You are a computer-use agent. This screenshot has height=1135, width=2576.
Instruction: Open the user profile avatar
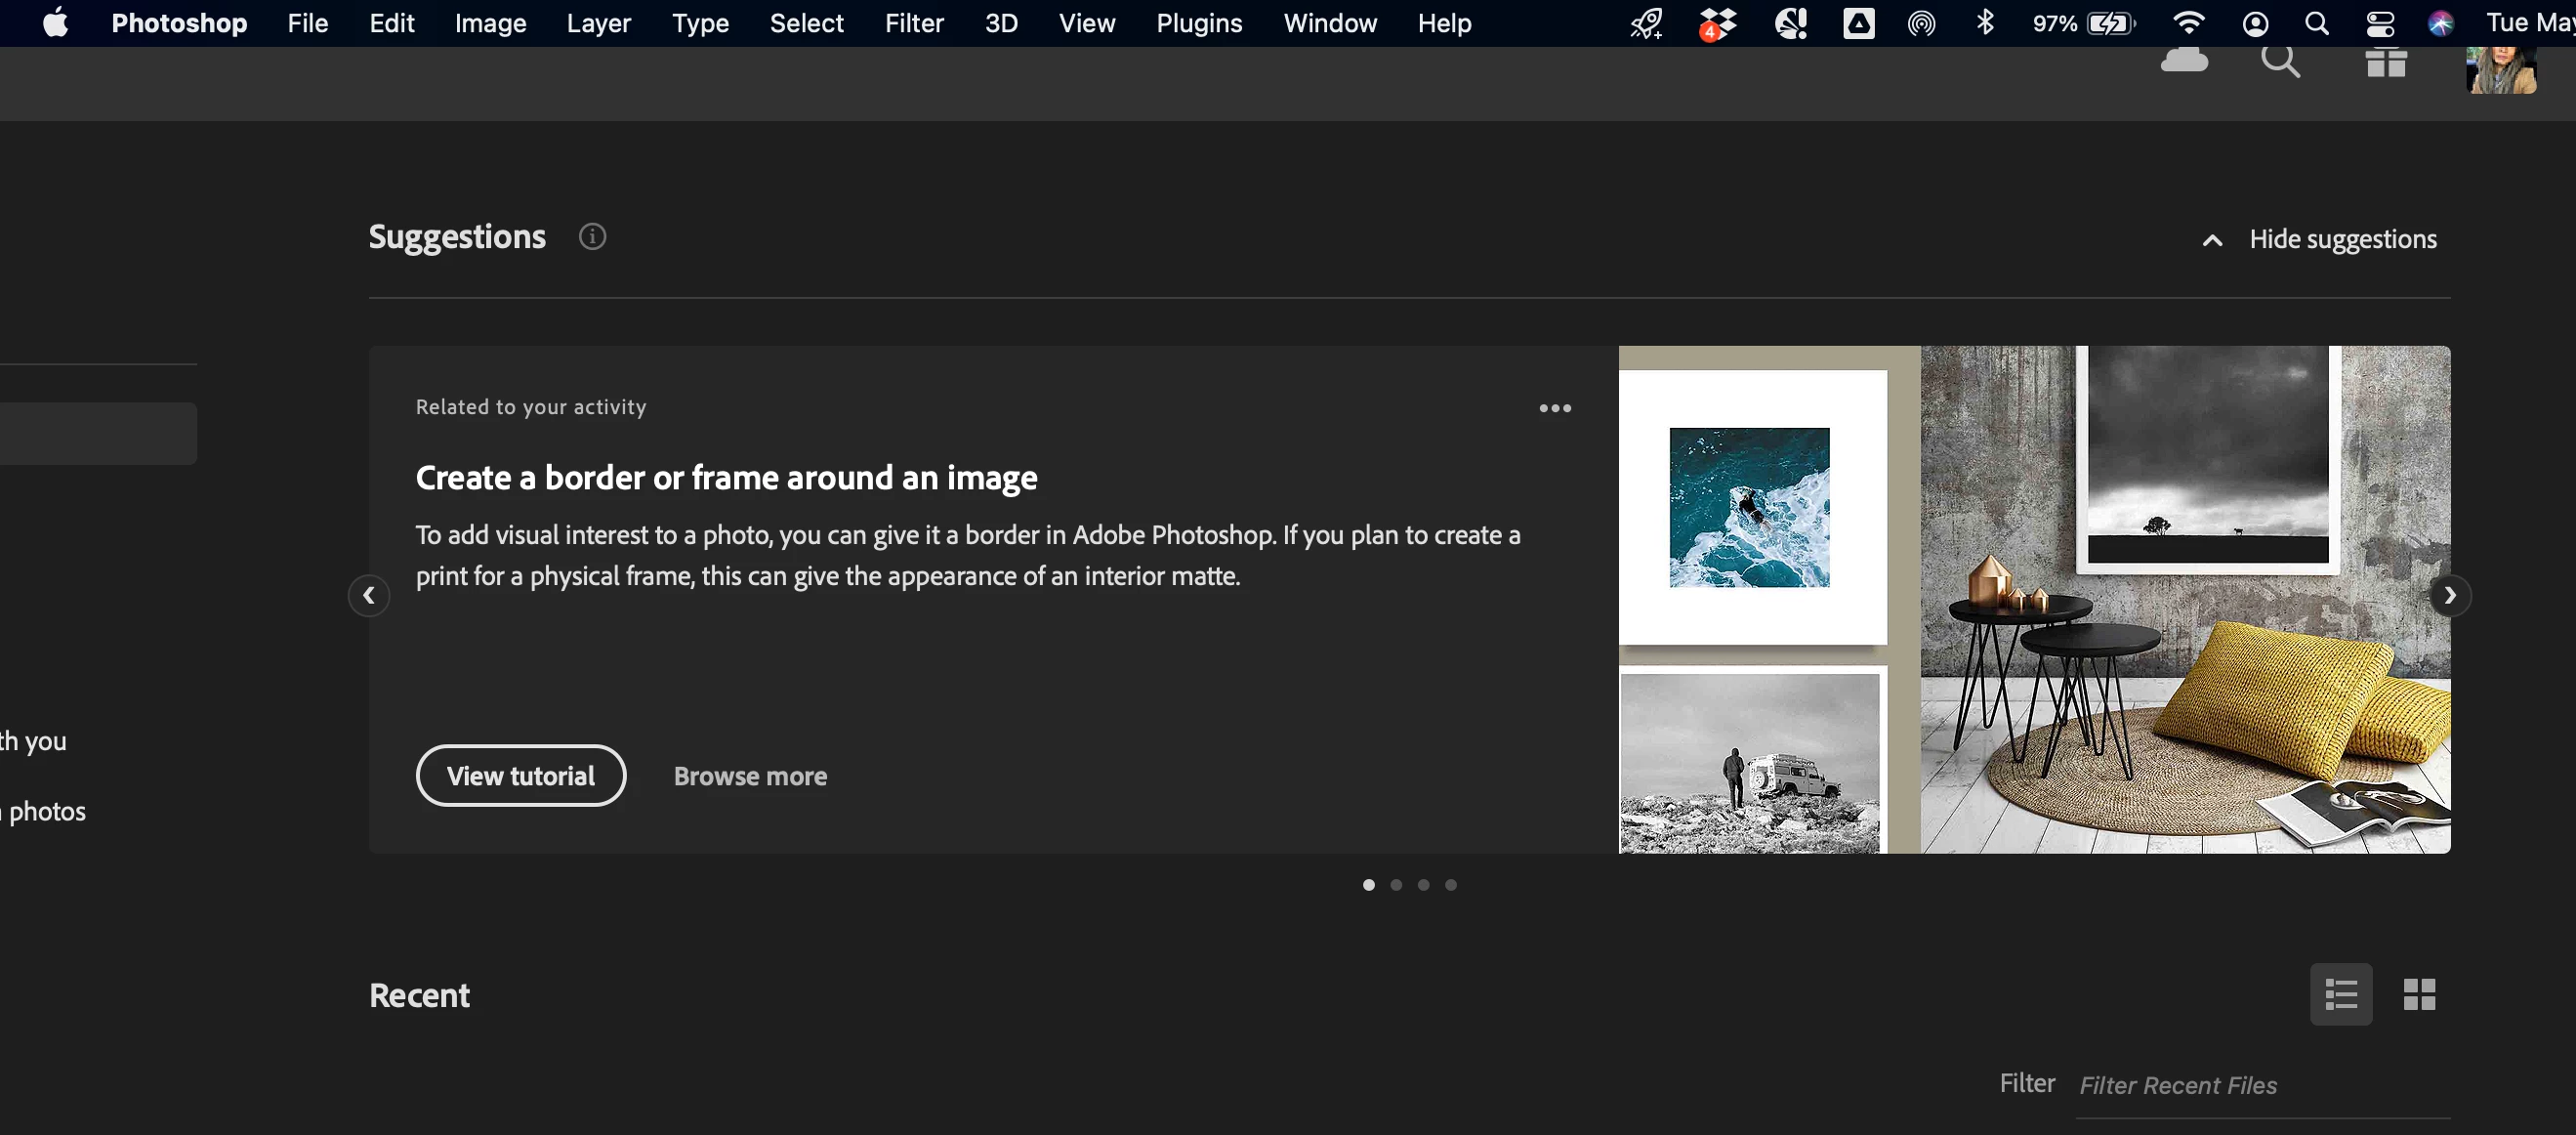[x=2500, y=68]
